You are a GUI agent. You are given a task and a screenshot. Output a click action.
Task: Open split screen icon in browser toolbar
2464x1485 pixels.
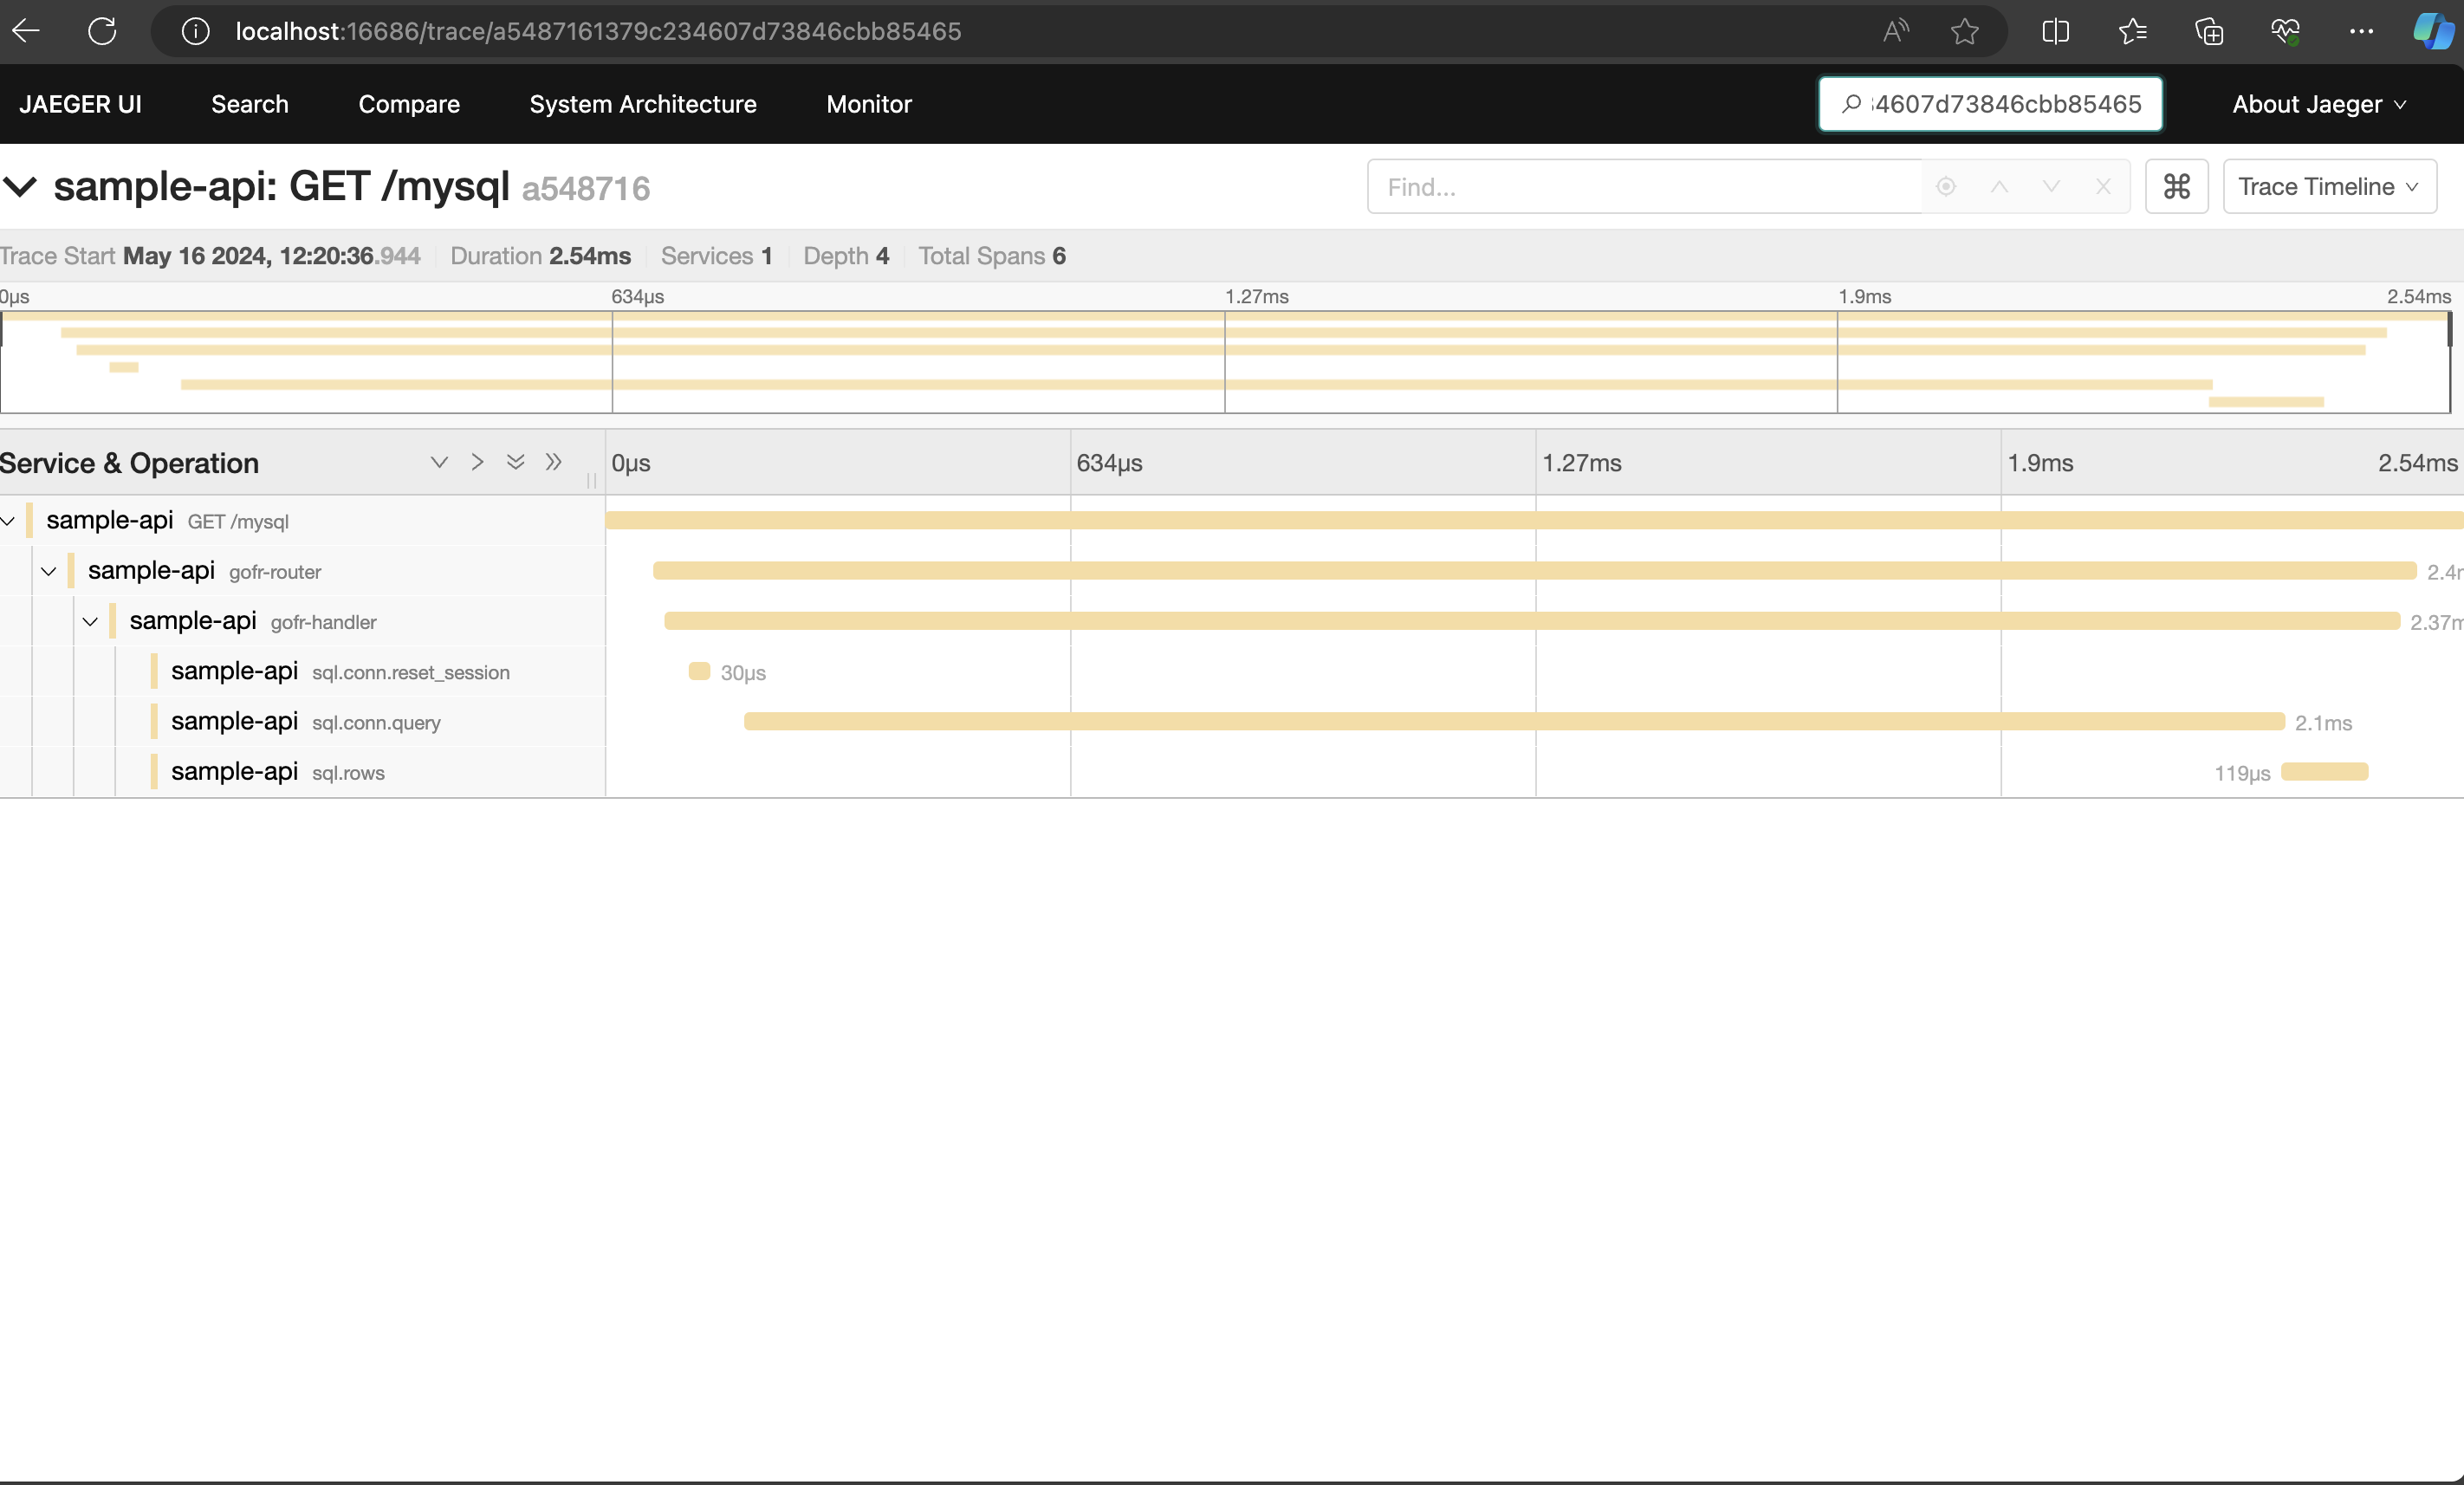point(2055,31)
